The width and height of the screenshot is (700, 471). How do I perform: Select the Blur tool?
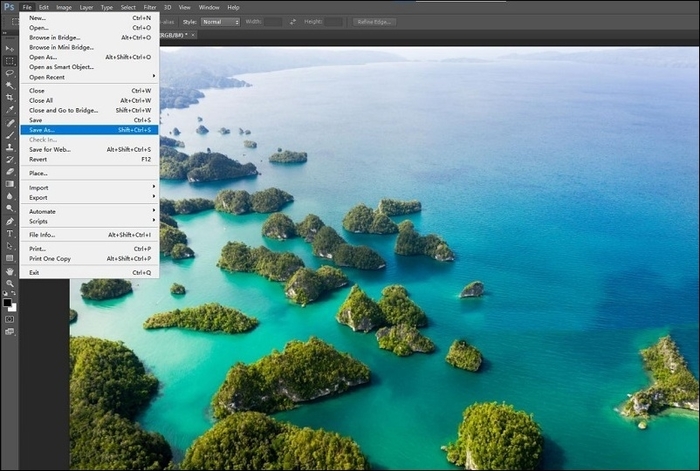coord(9,196)
